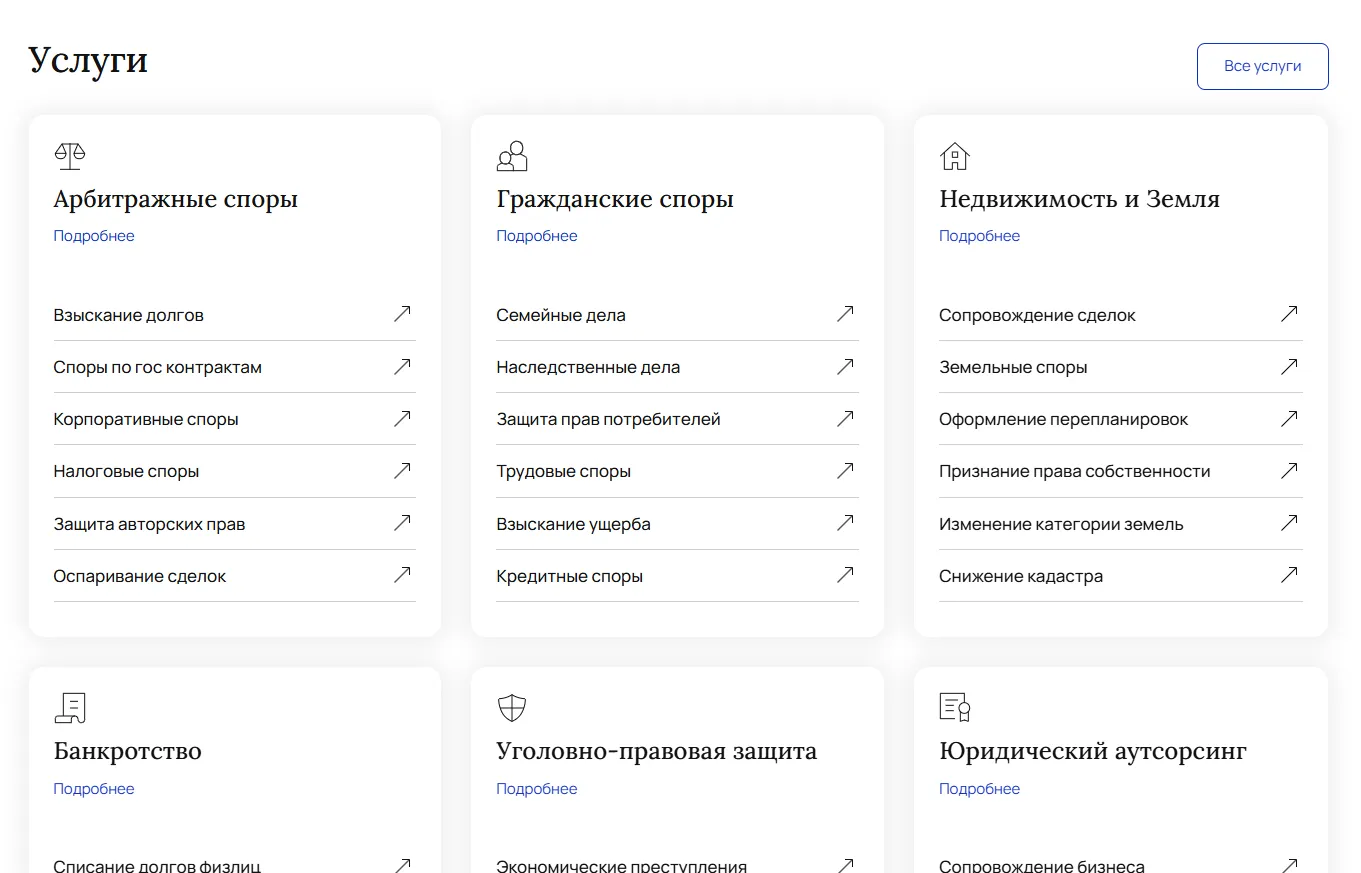
Task: Click the house icon above Недвижимость и Земля
Action: pyautogui.click(x=955, y=156)
